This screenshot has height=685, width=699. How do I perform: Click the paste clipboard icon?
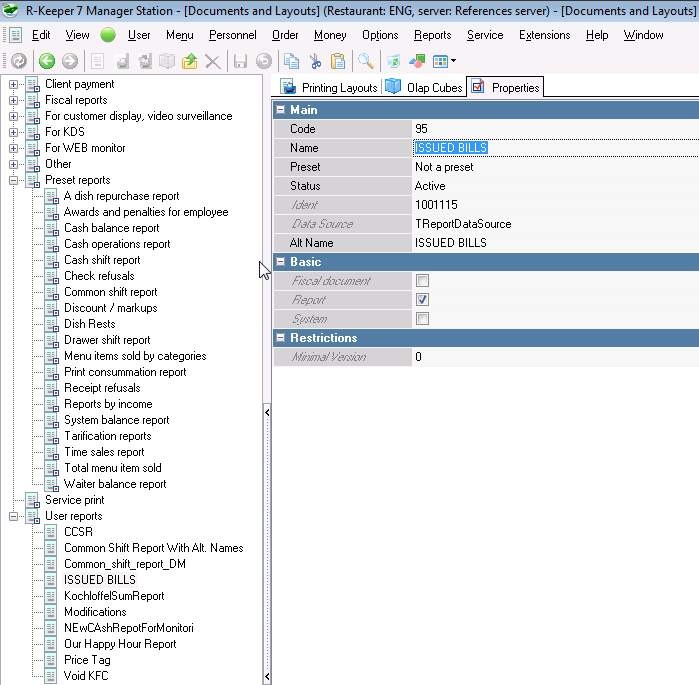pos(338,61)
